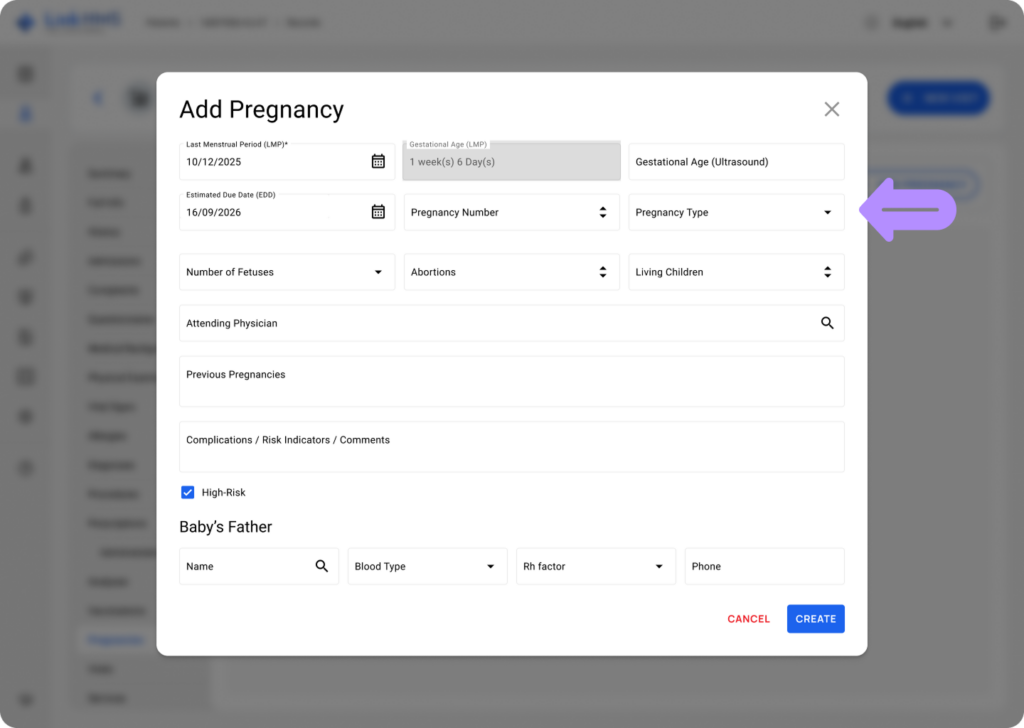This screenshot has height=728, width=1024.
Task: Uncheck the High-Risk checkbox
Action: coord(188,492)
